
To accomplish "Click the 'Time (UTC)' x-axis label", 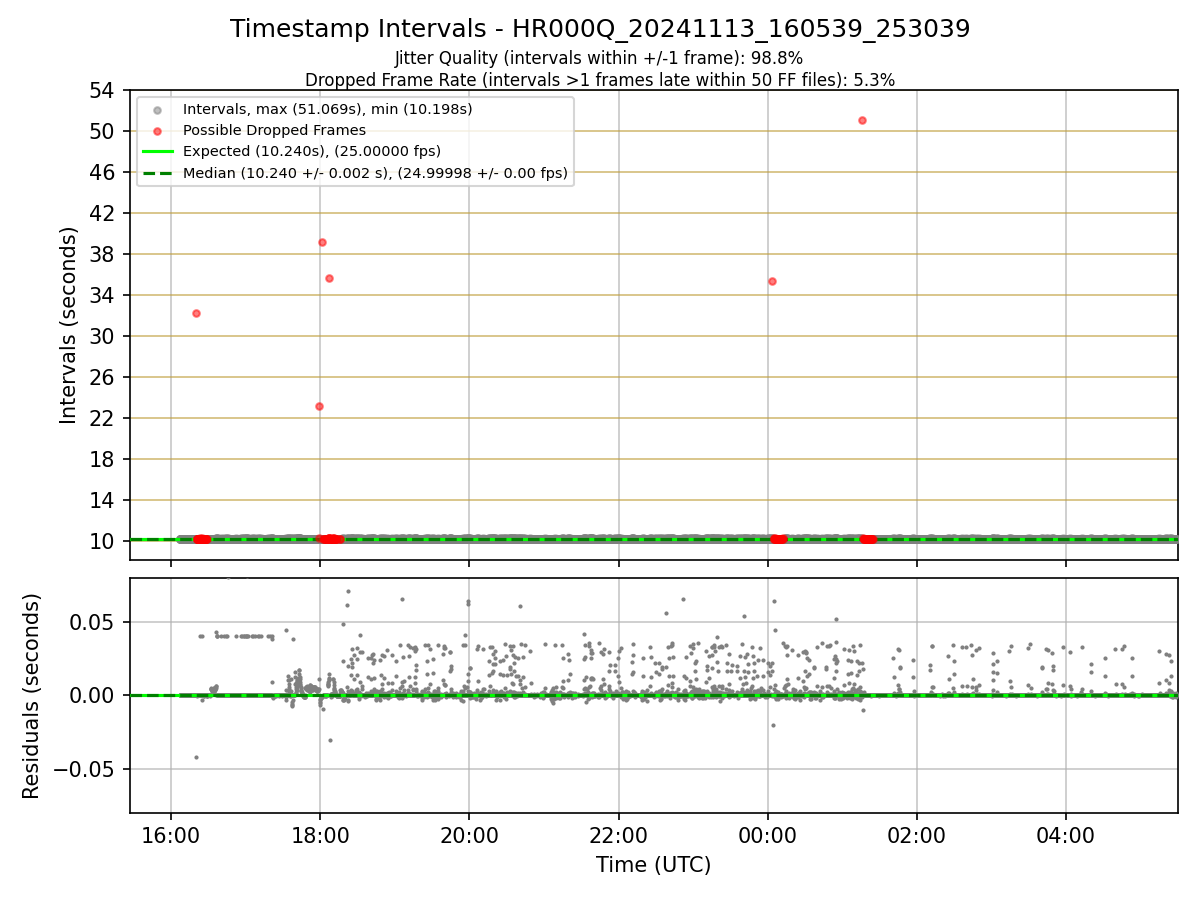I will coord(654,865).
